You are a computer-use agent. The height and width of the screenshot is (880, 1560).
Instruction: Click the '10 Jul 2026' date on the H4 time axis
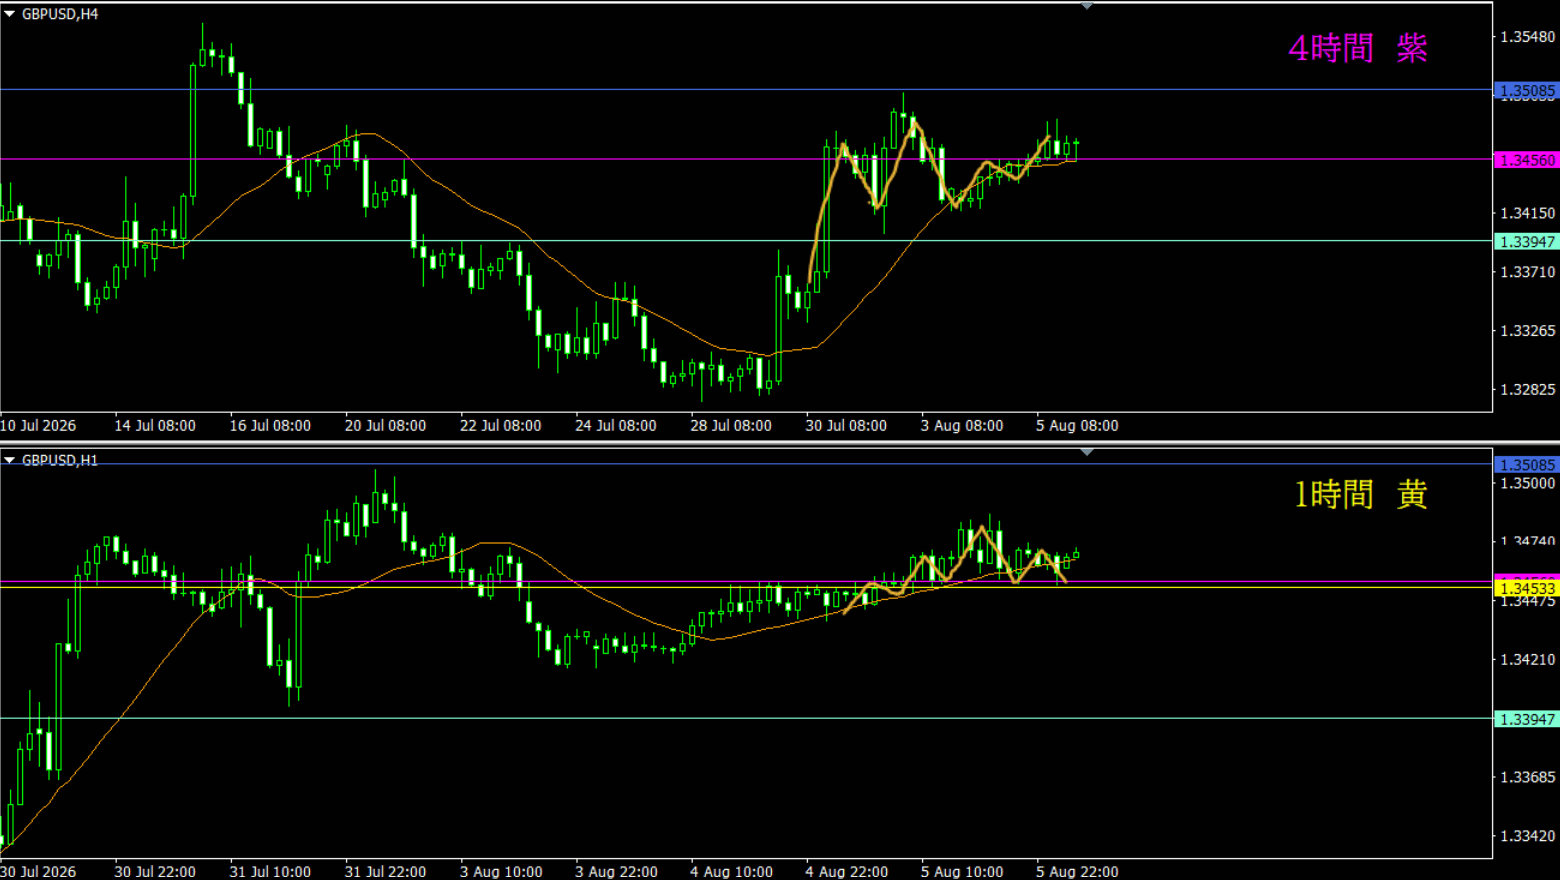click(38, 425)
